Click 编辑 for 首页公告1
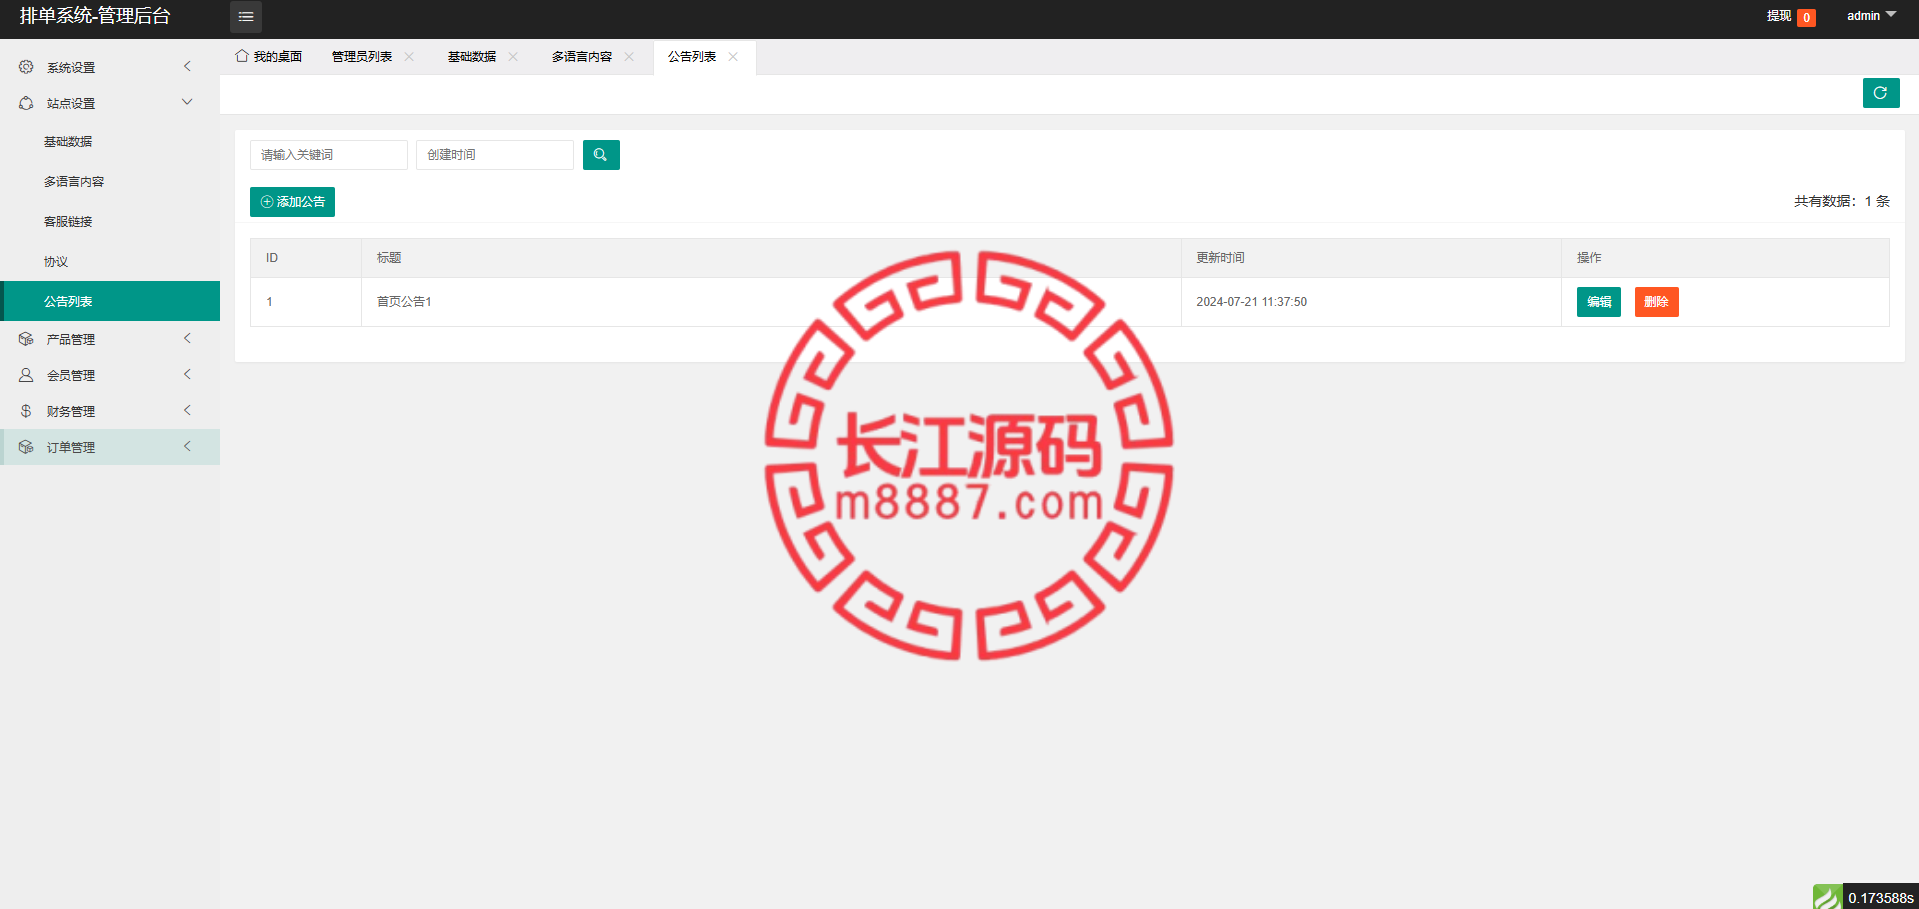1919x909 pixels. click(x=1598, y=302)
